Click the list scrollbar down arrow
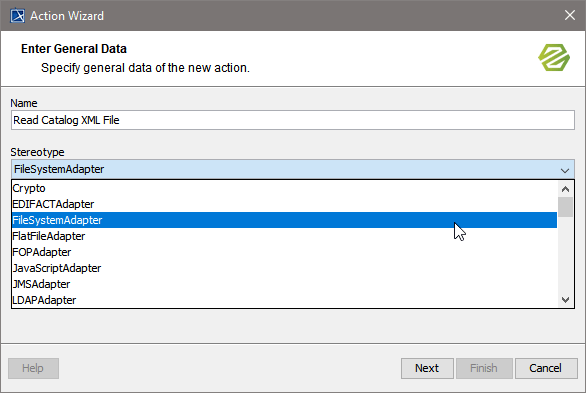586x393 pixels. tap(565, 300)
